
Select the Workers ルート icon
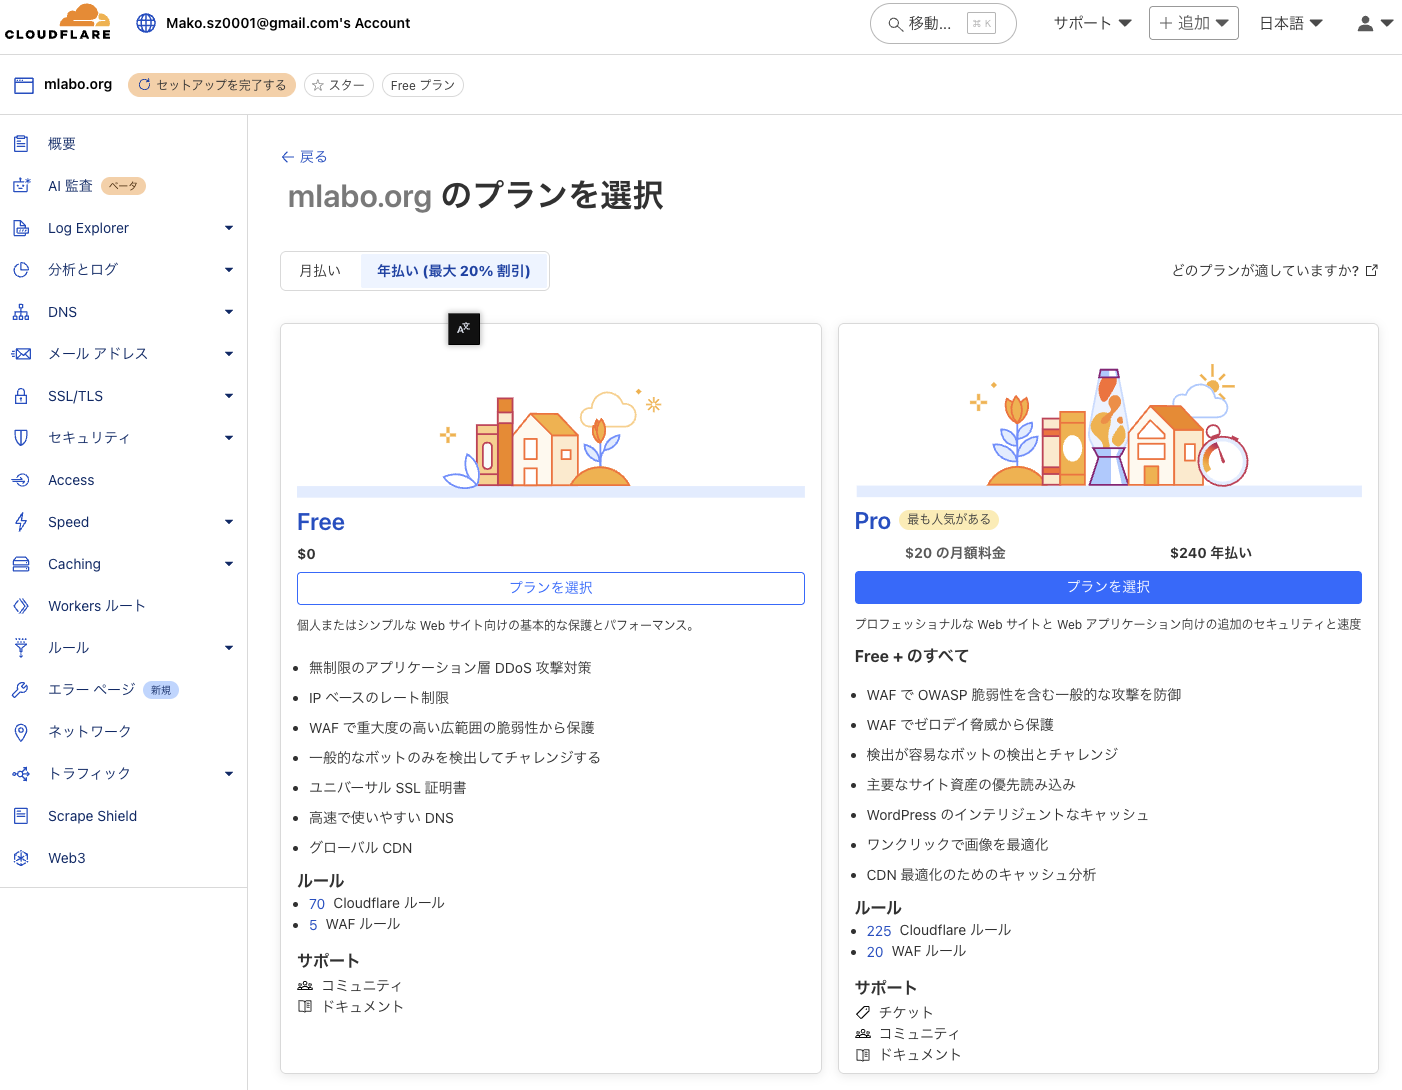point(21,605)
